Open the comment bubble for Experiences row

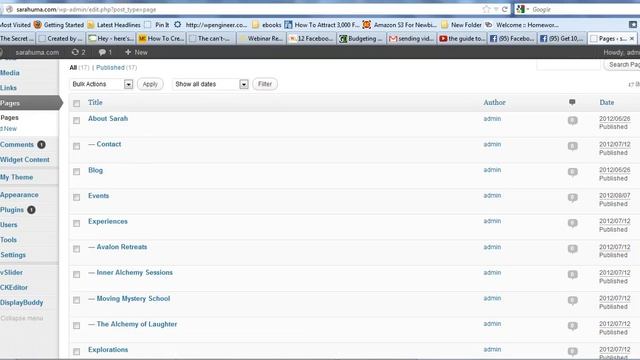[x=573, y=223]
